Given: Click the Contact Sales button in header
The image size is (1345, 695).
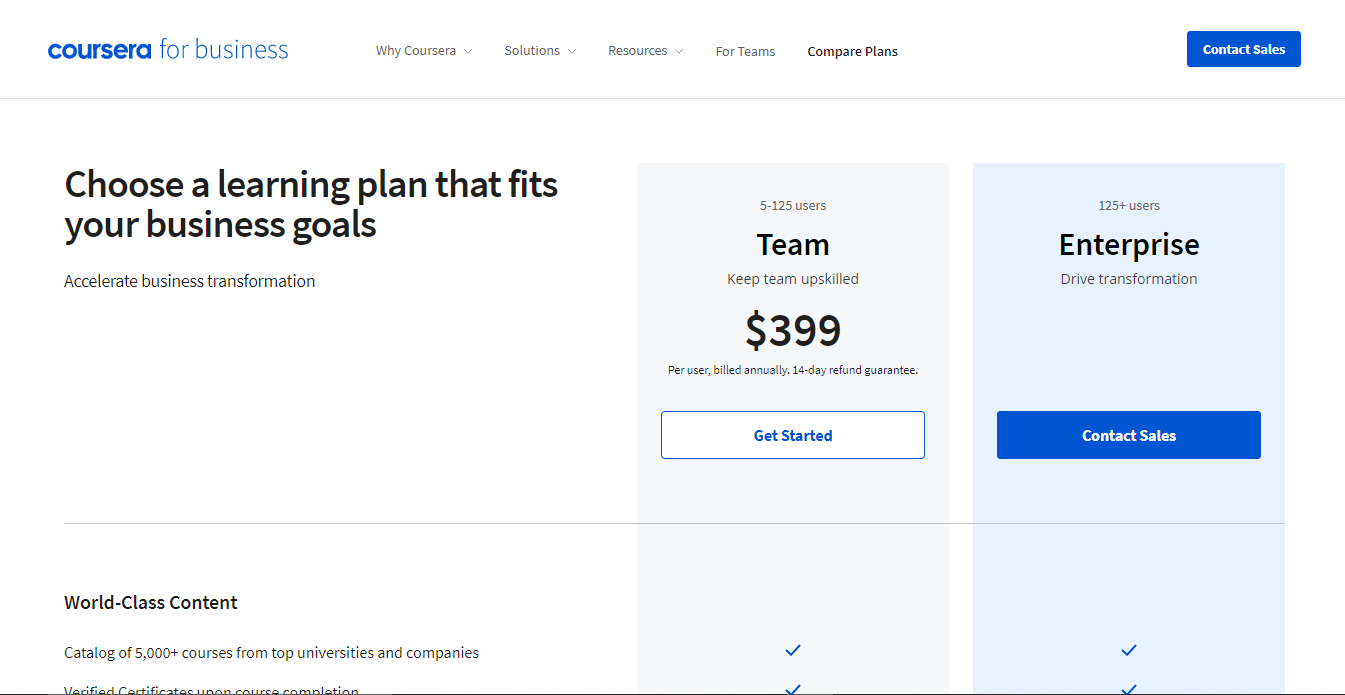Looking at the screenshot, I should tap(1243, 49).
